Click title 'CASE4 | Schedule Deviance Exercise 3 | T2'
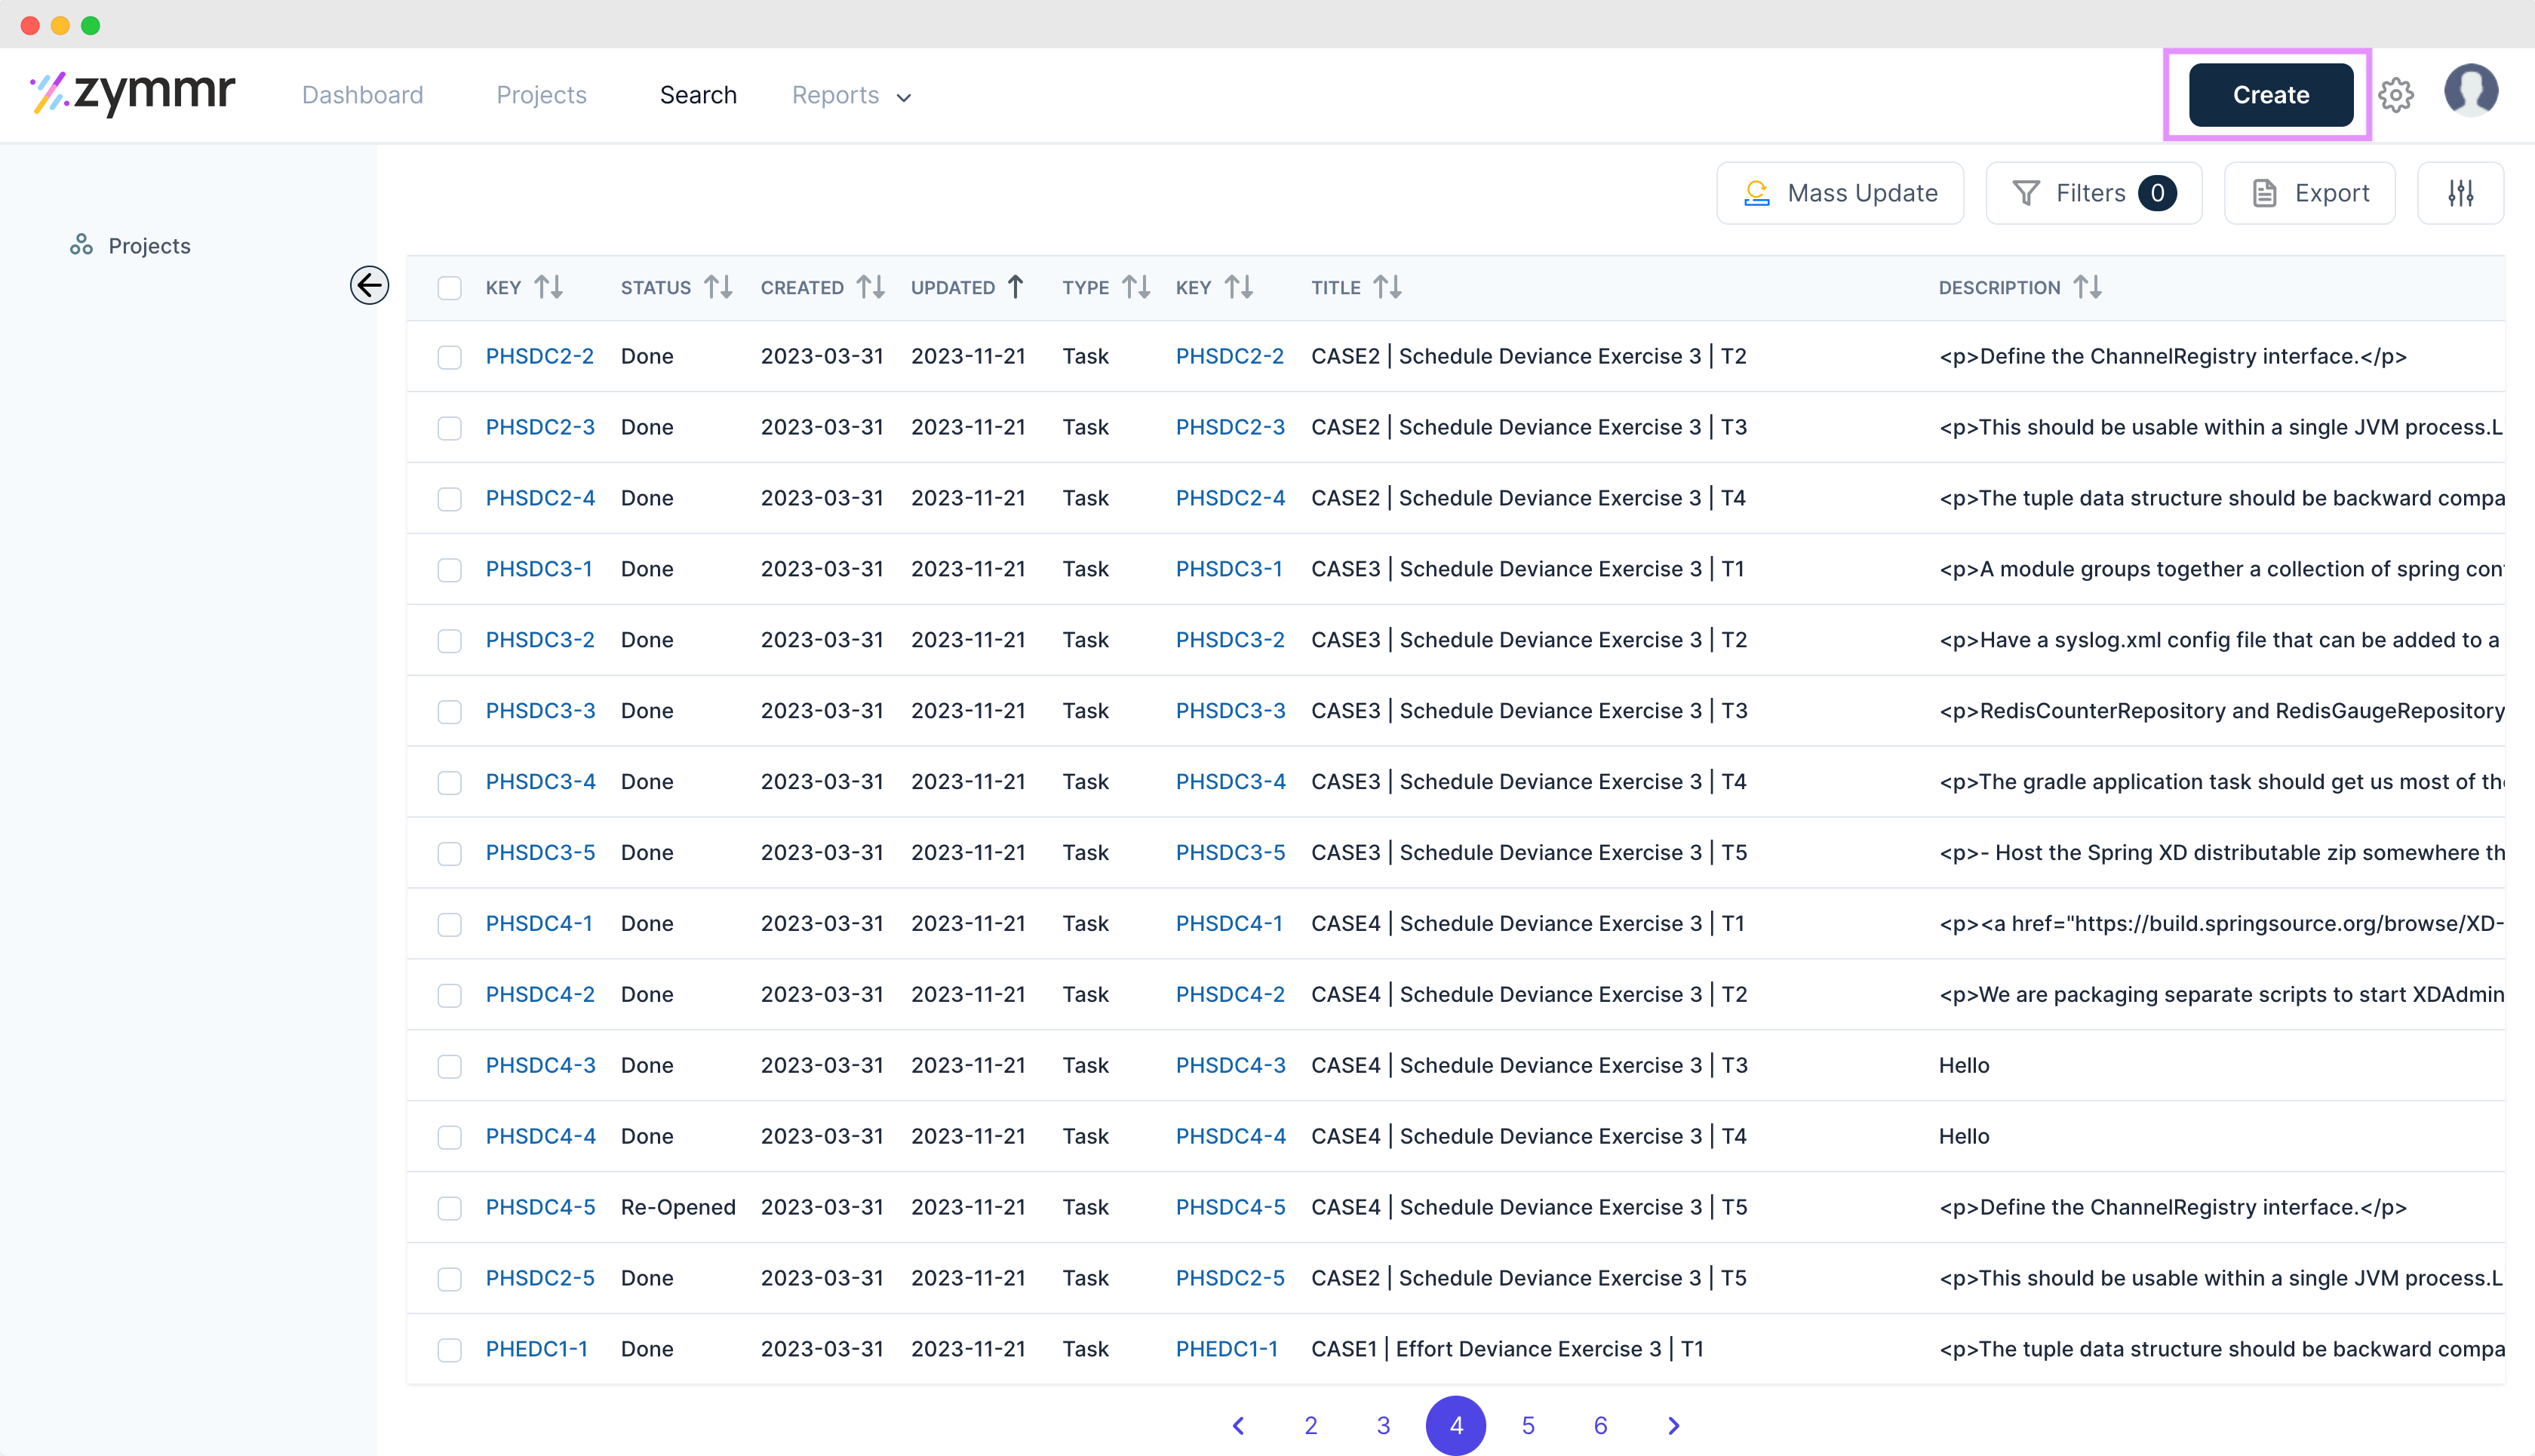2535x1456 pixels. coord(1529,994)
